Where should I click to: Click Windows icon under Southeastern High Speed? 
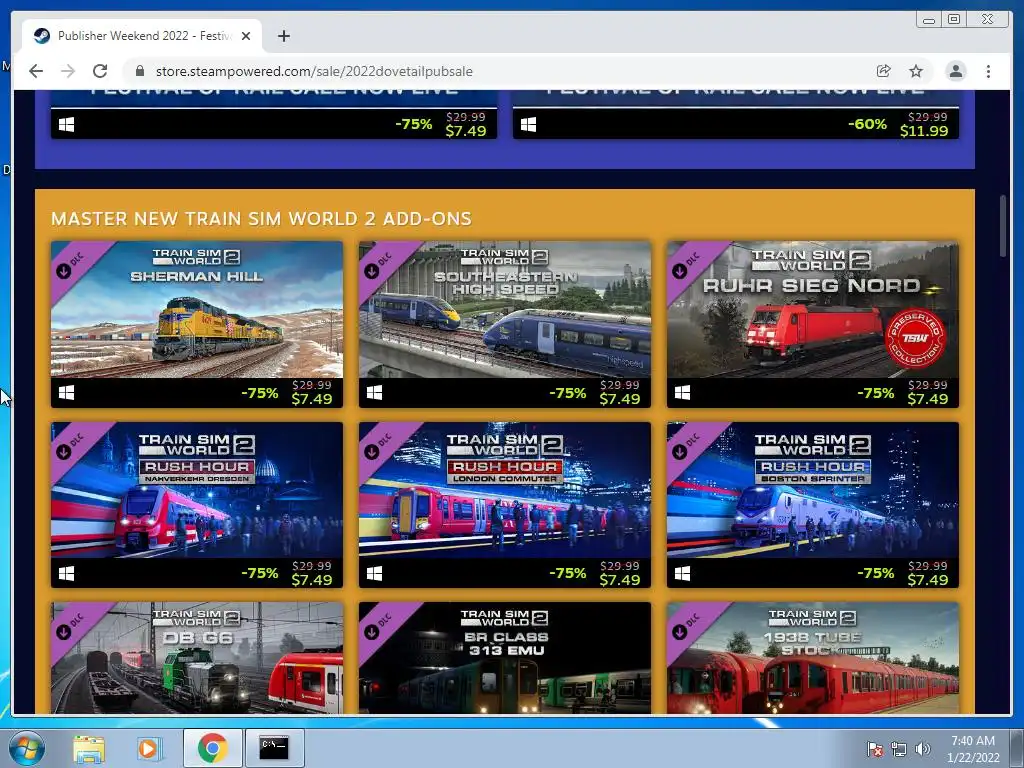pyautogui.click(x=374, y=392)
